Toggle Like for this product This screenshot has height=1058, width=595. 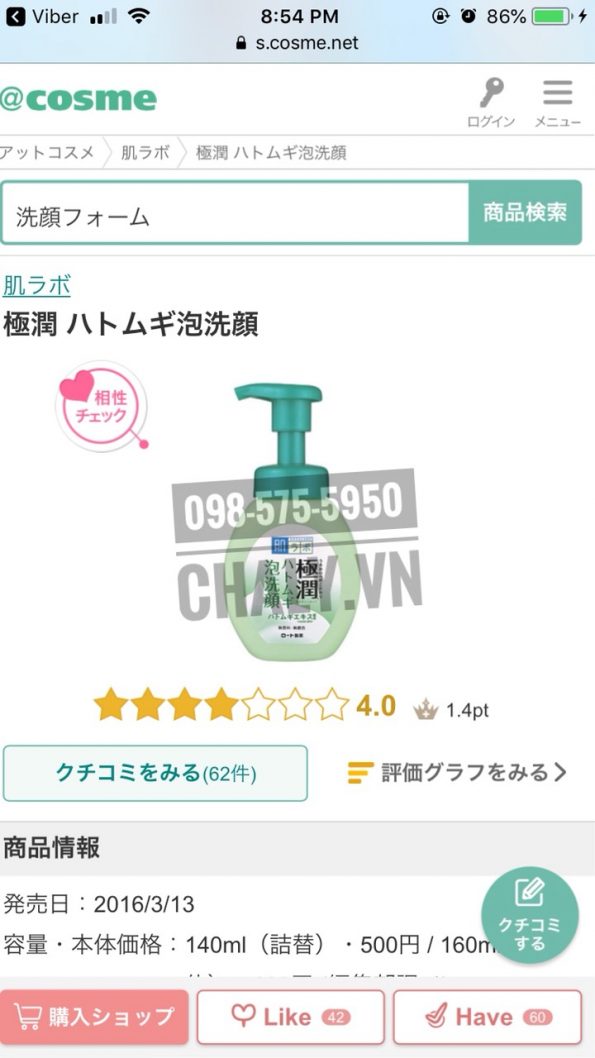pos(290,1017)
